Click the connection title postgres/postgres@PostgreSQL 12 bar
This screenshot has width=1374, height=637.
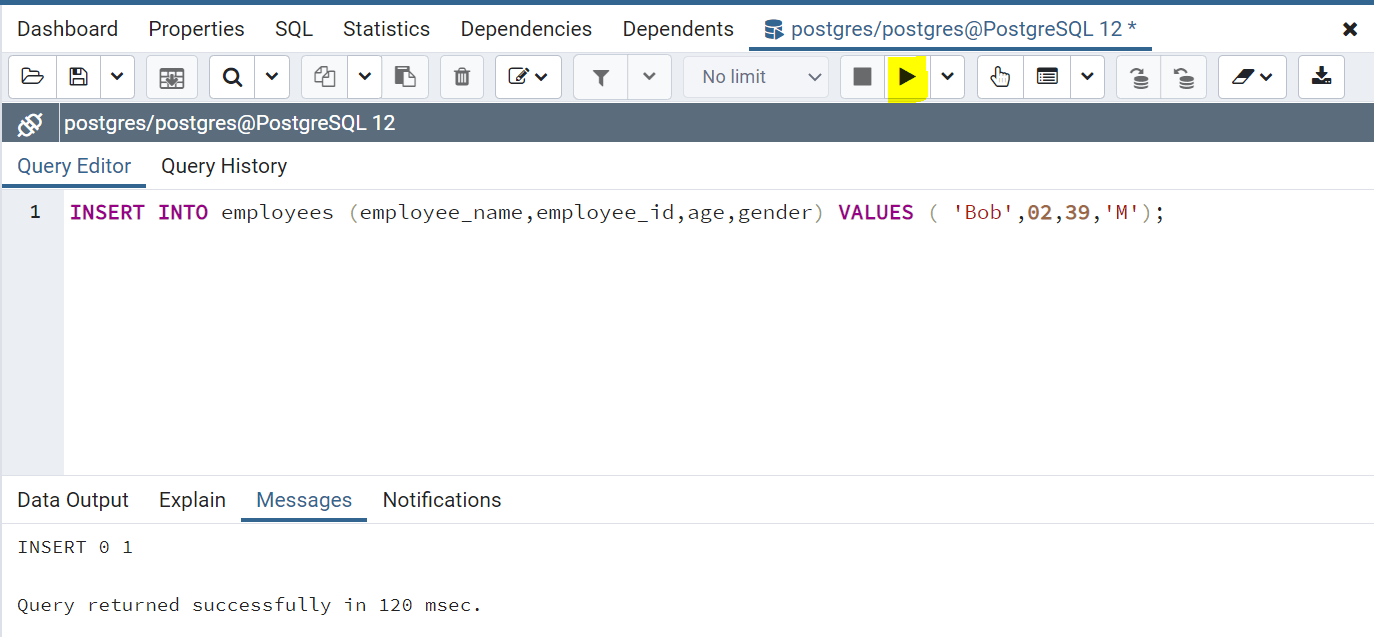point(230,124)
